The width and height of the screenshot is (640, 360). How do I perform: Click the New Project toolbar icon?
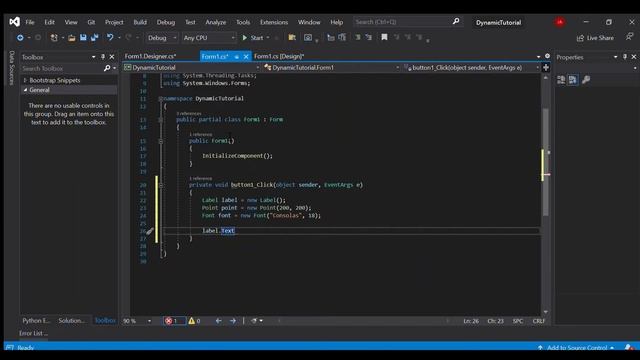(54, 38)
